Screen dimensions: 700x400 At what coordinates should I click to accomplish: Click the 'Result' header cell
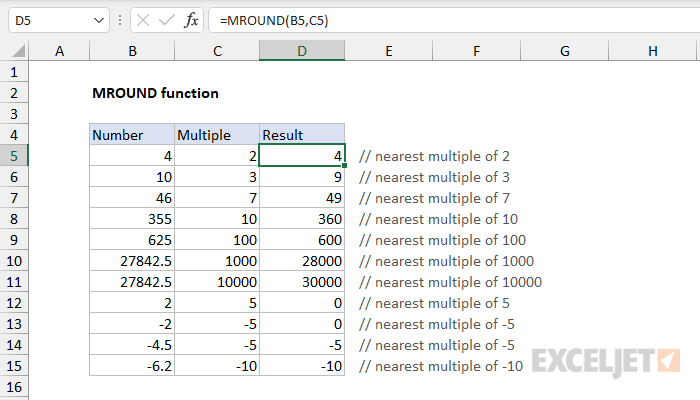tap(302, 135)
